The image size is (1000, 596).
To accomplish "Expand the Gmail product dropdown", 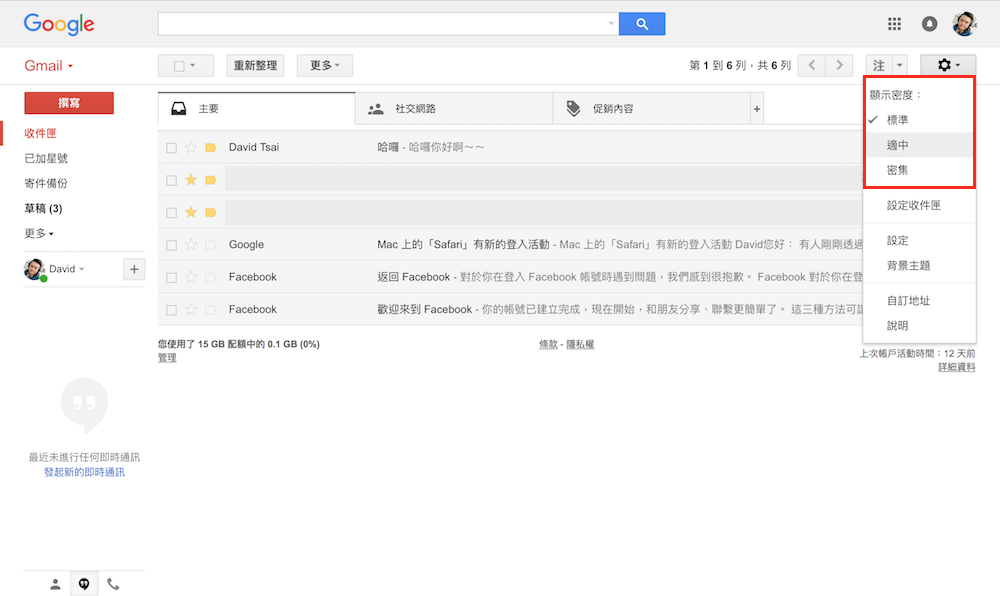I will click(x=49, y=66).
